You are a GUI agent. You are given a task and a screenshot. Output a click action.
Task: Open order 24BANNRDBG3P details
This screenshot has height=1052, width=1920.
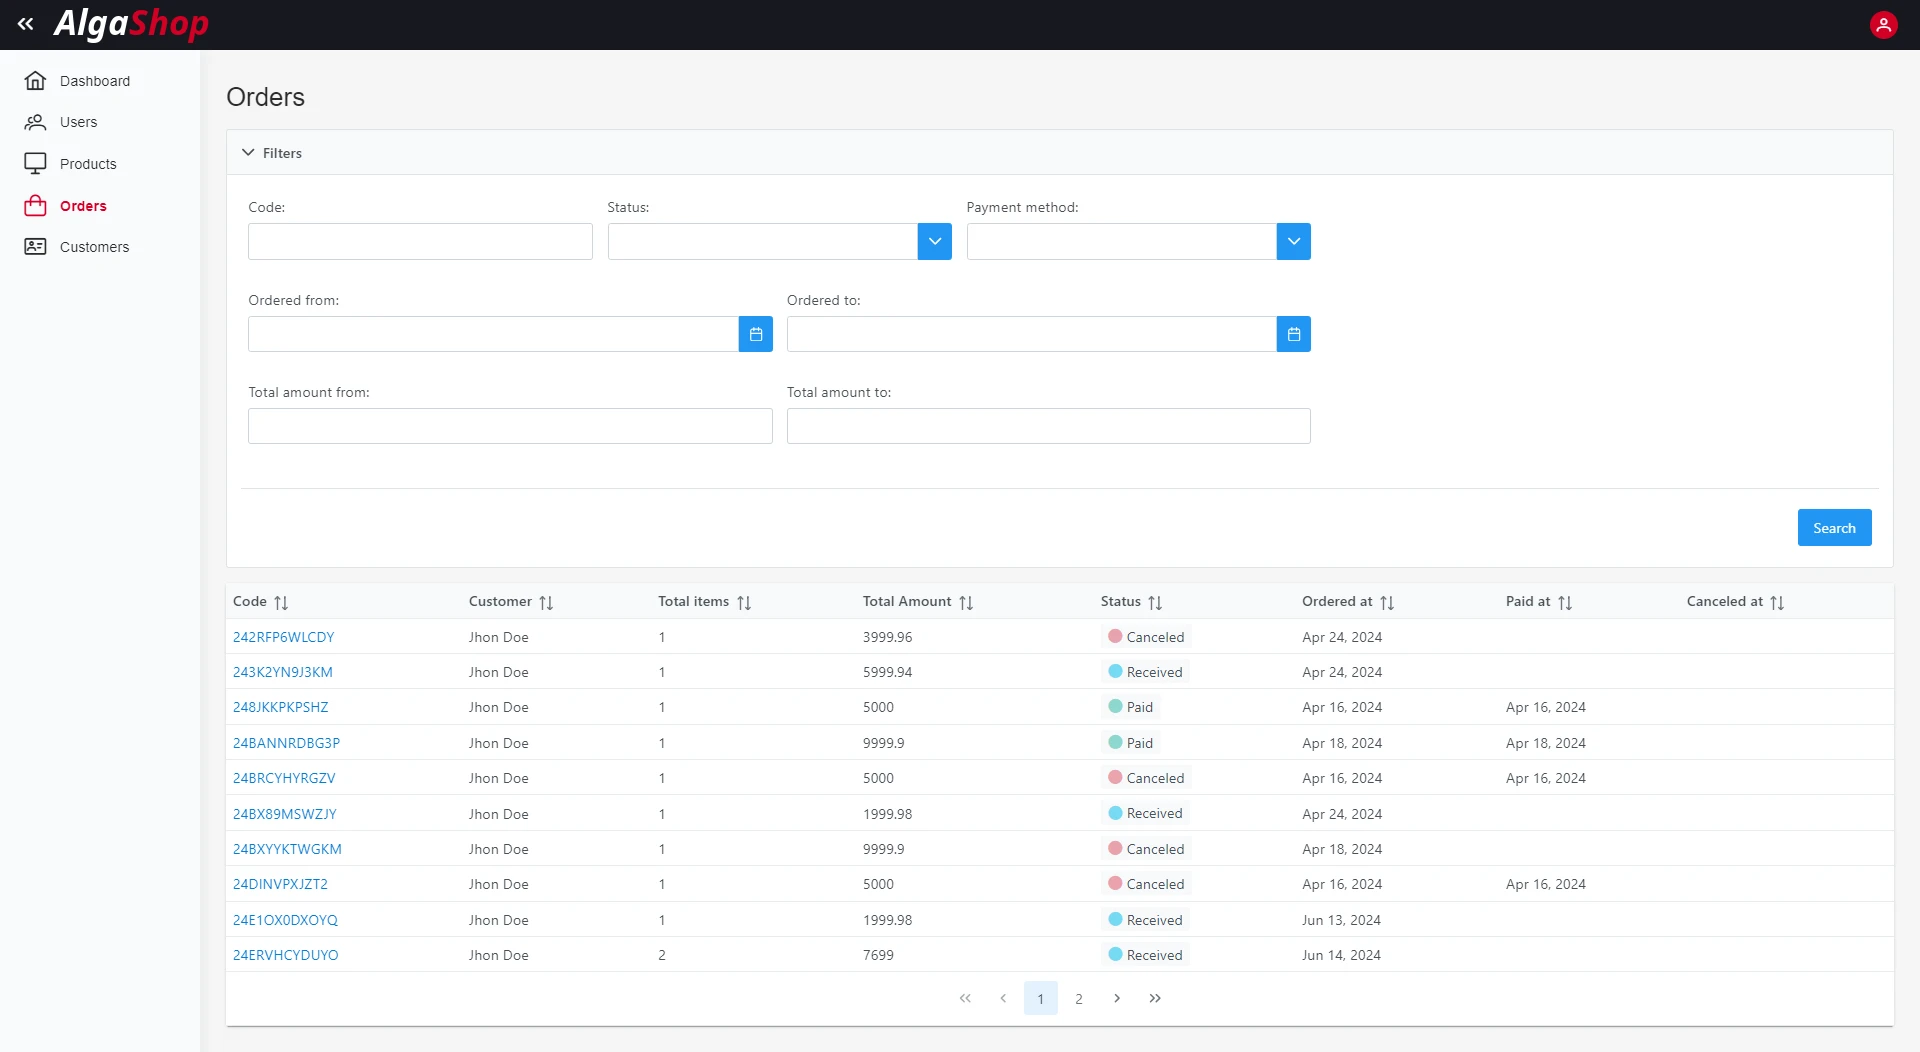click(x=286, y=743)
